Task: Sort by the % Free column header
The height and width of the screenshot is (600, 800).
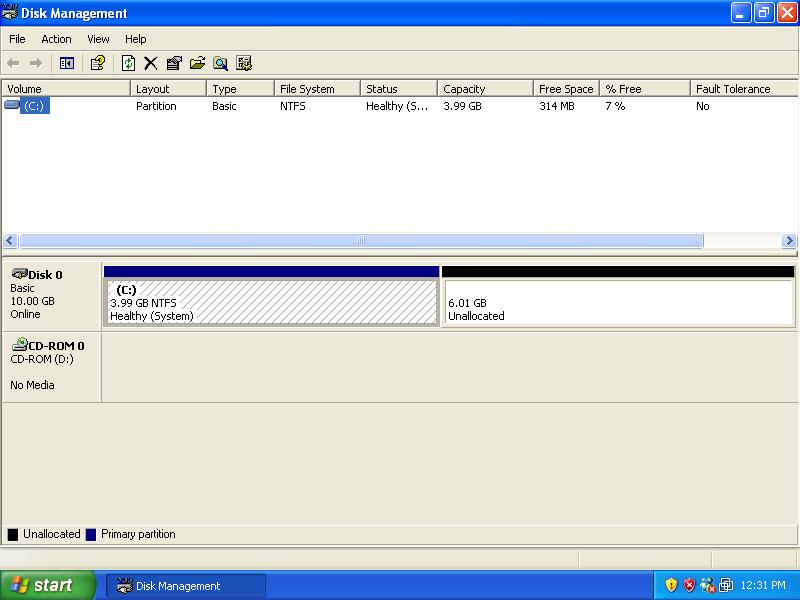Action: 645,89
